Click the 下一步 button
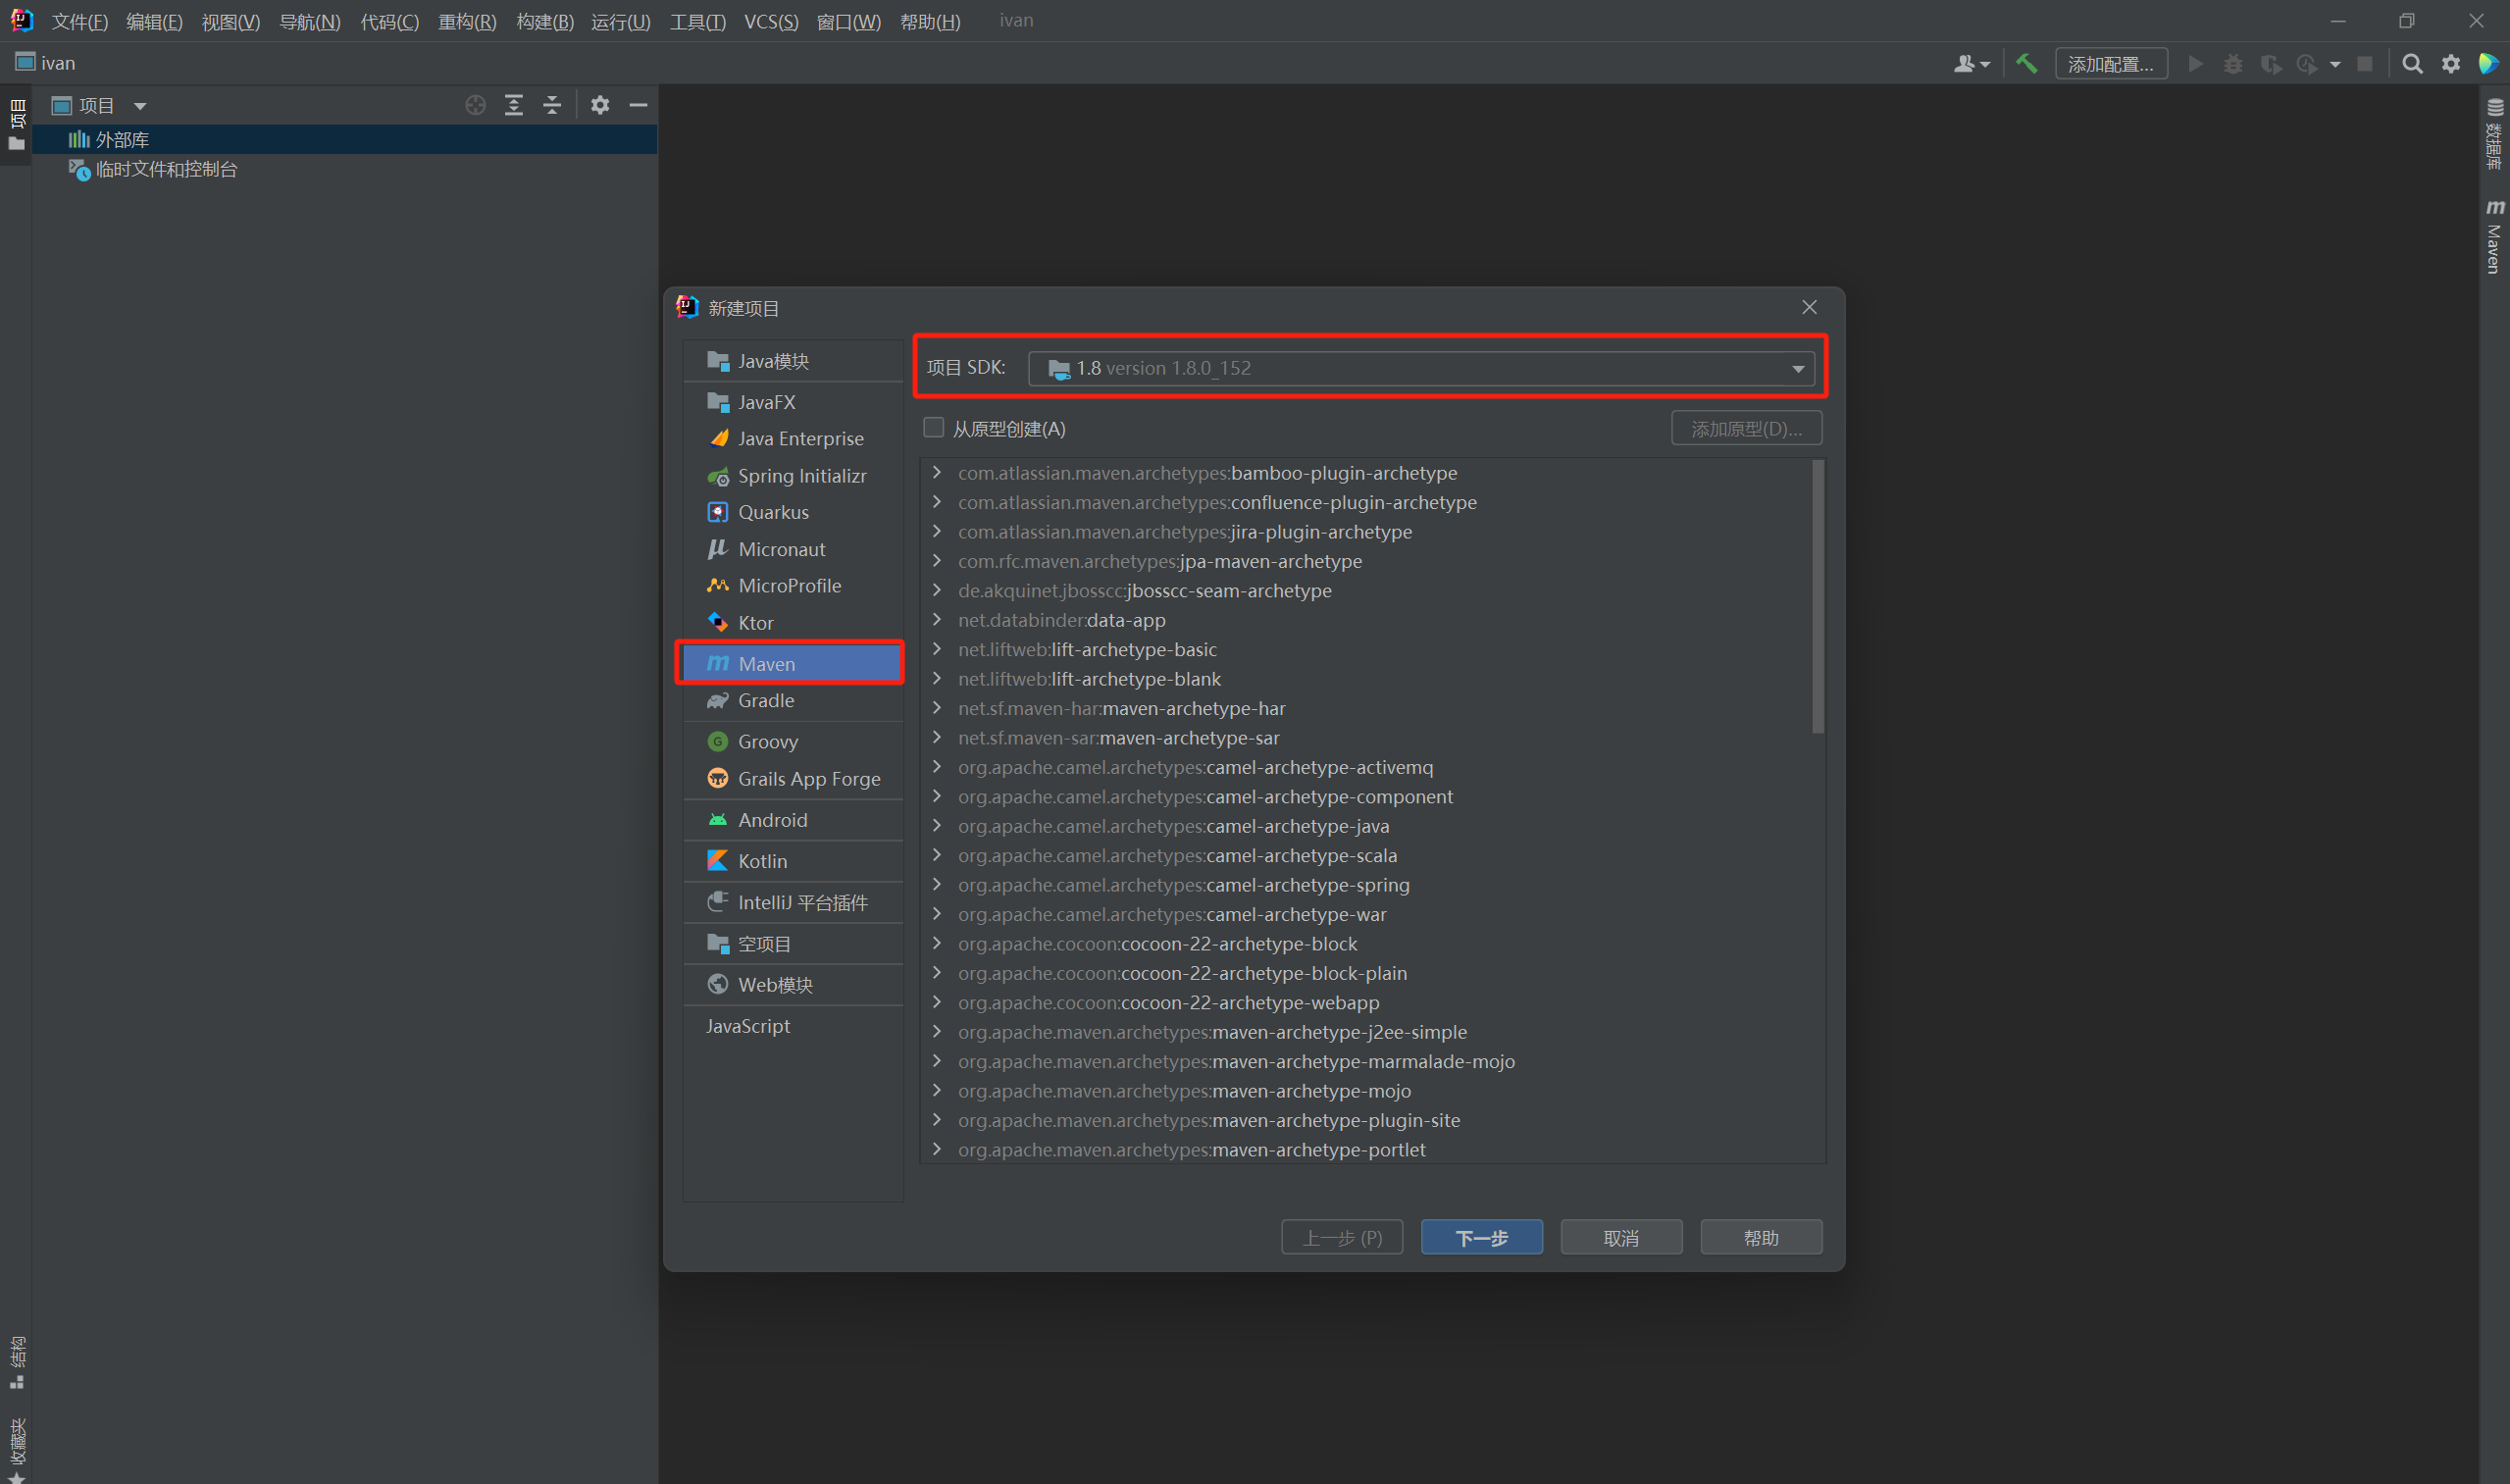The image size is (2510, 1484). tap(1481, 1238)
